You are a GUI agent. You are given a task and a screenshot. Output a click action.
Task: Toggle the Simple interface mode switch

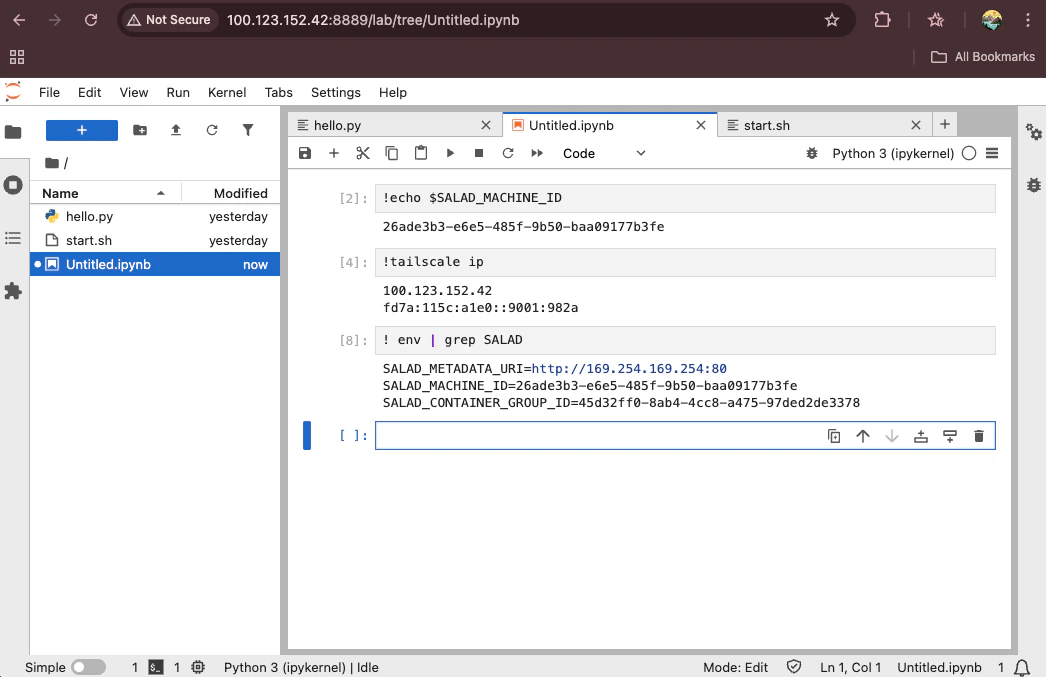point(89,667)
